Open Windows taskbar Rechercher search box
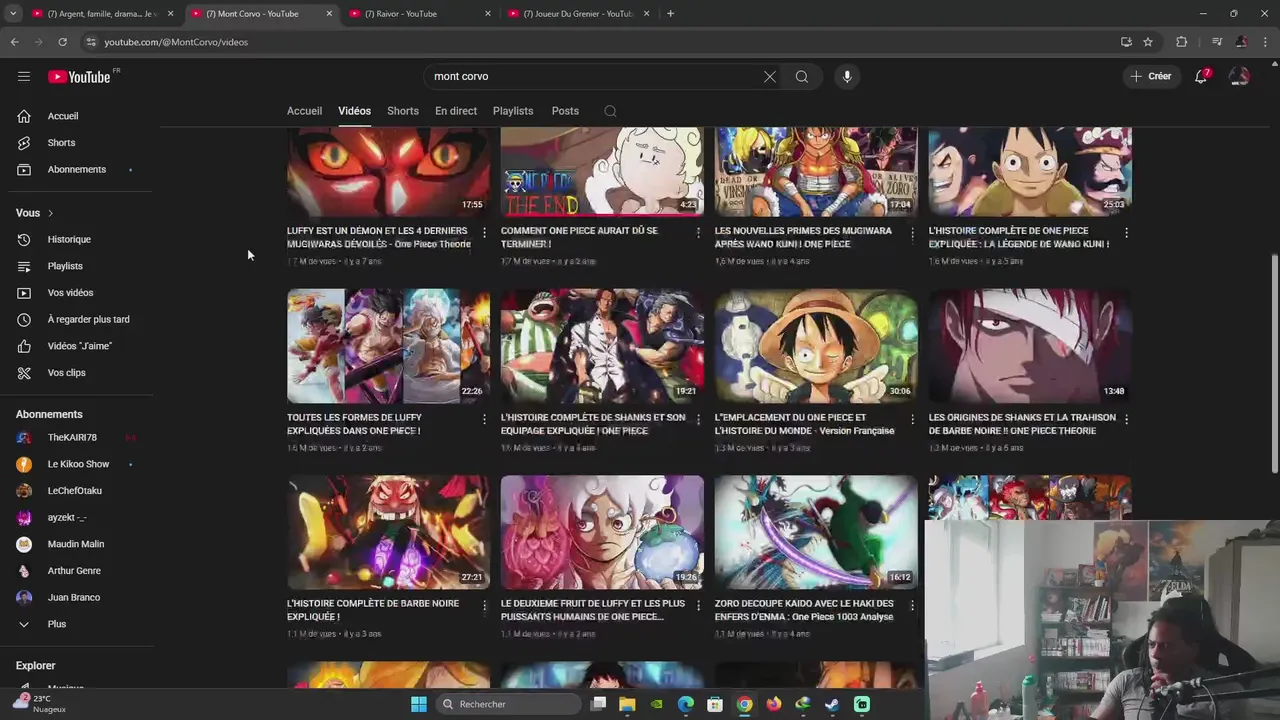 (x=510, y=704)
